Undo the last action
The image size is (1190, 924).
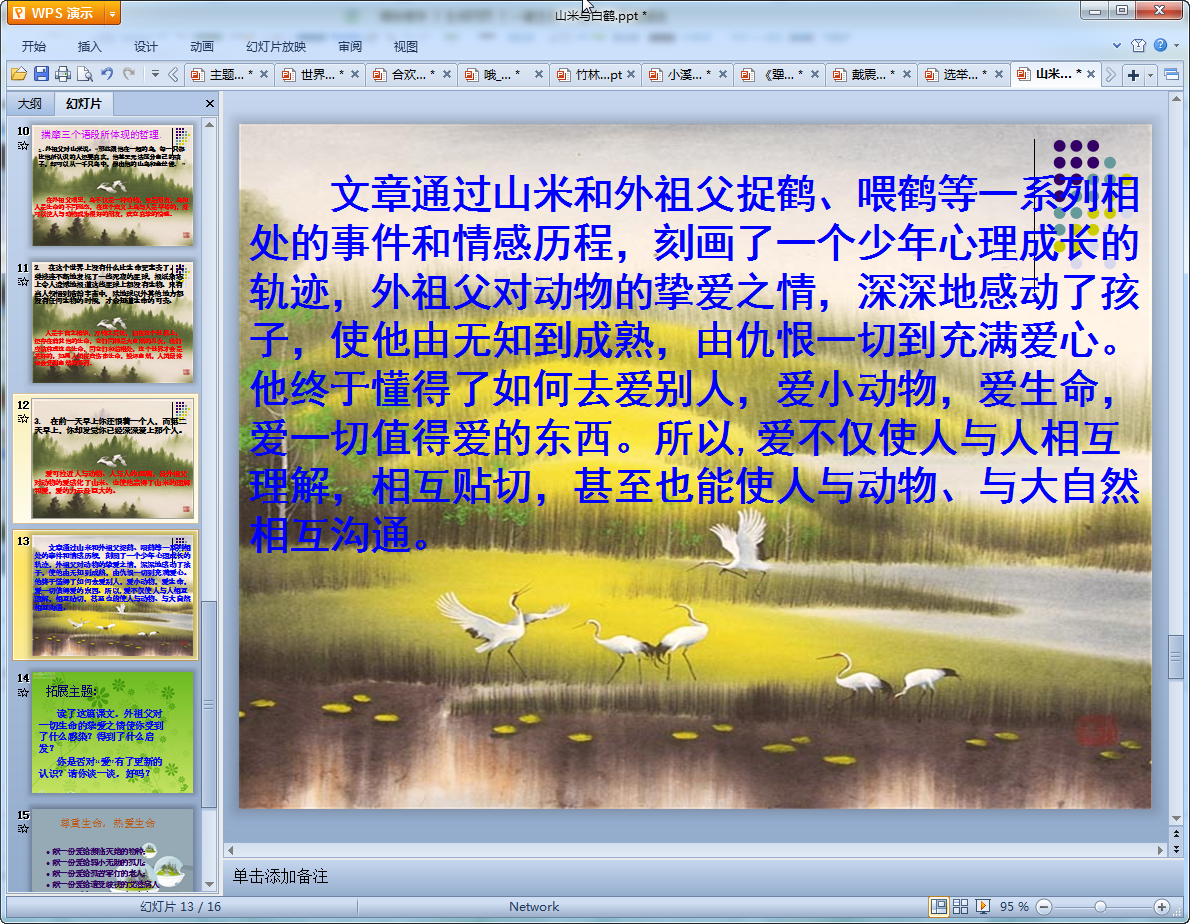(x=107, y=74)
